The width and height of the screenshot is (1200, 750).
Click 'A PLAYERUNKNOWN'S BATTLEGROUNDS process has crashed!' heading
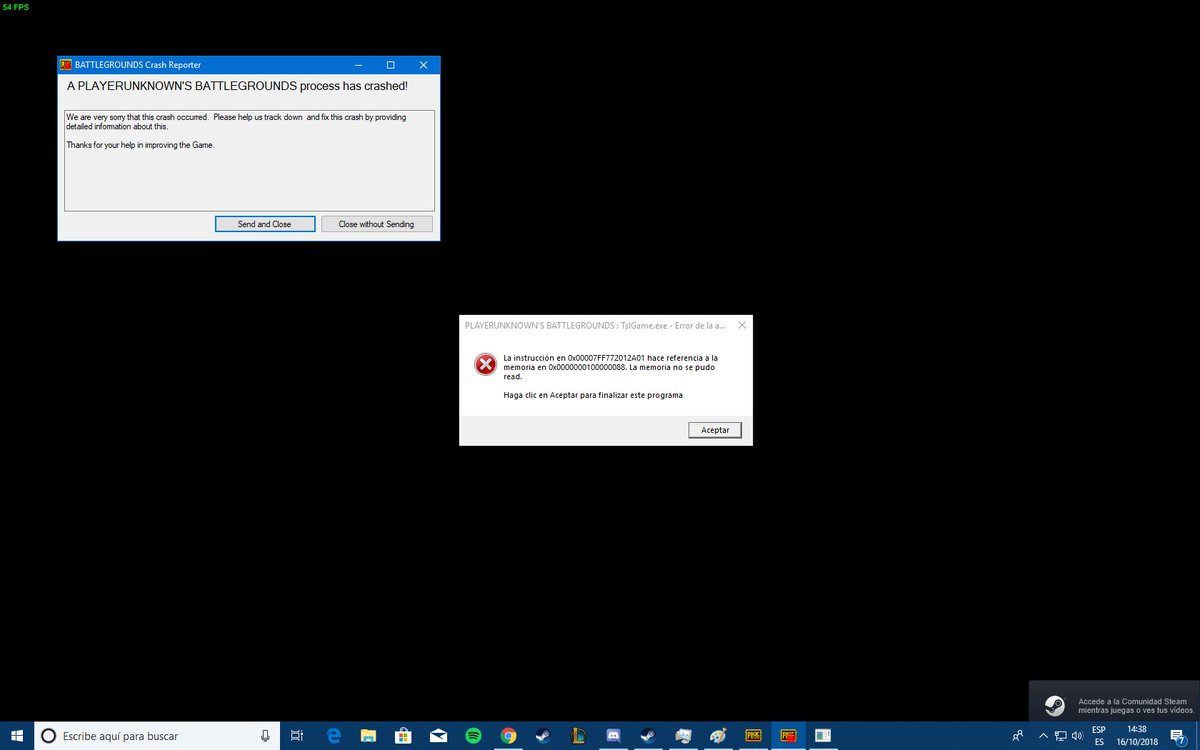[237, 87]
